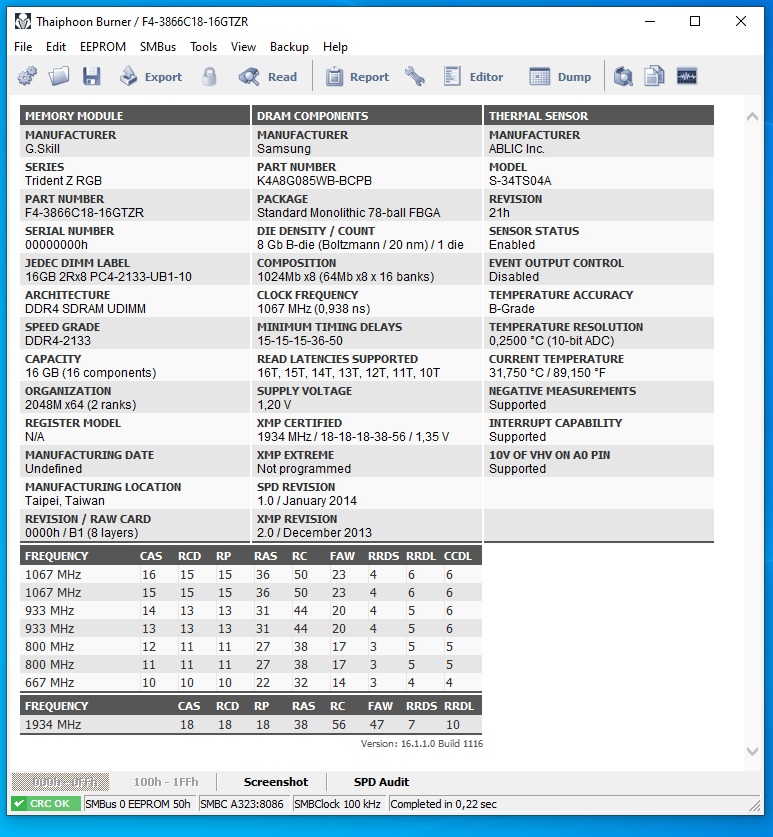Screen dimensions: 773x837
Task: Click the part number F4-3866C18-16GTZR value
Action: point(84,213)
